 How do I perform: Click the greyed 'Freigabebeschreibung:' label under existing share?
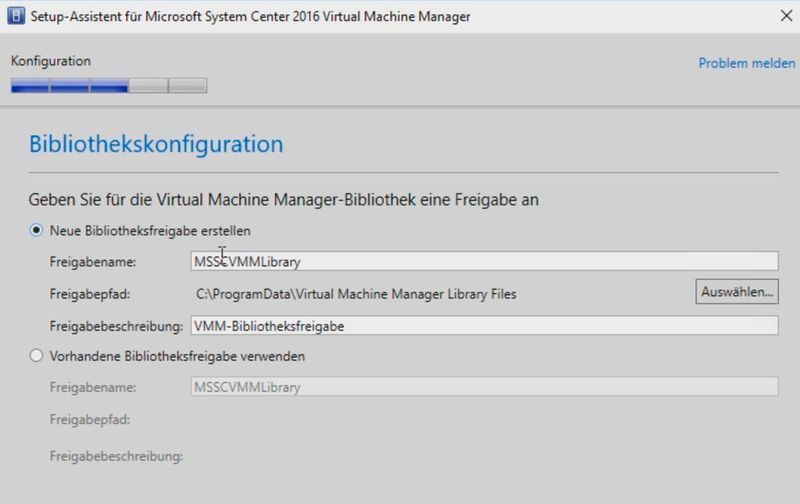(x=116, y=456)
